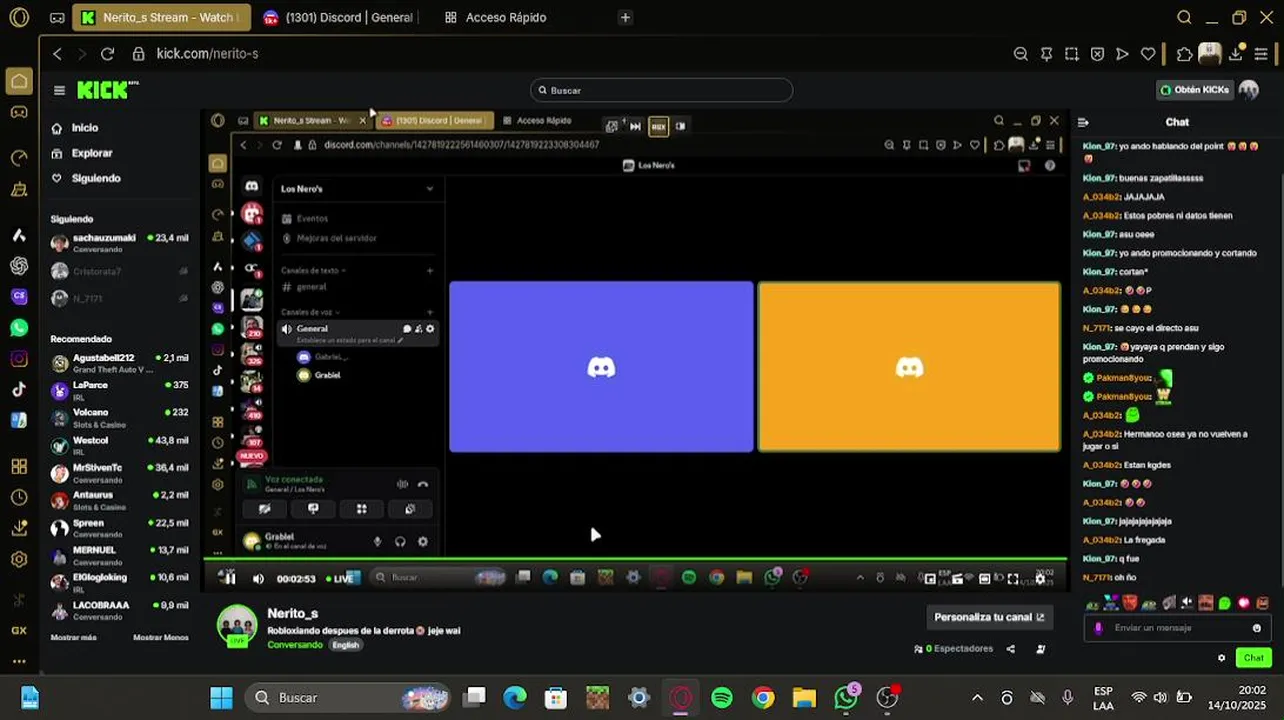The image size is (1284, 720).
Task: Add page to bookmarks with heart icon
Action: pos(1148,54)
